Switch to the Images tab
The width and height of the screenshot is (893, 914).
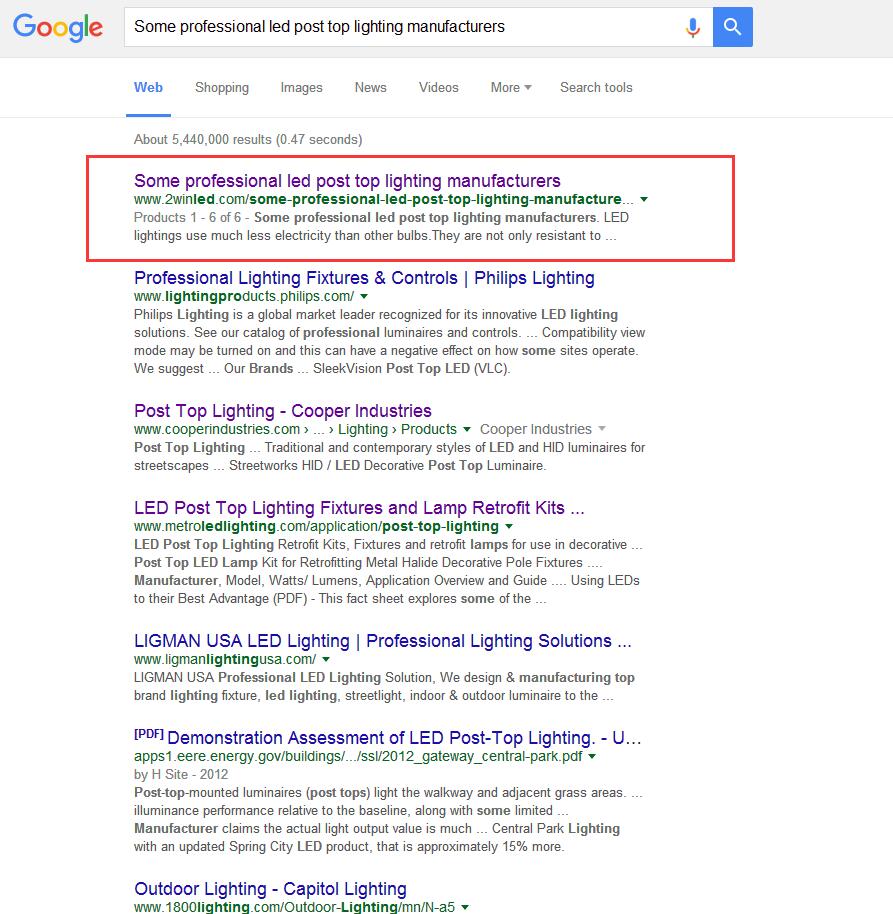pos(301,87)
